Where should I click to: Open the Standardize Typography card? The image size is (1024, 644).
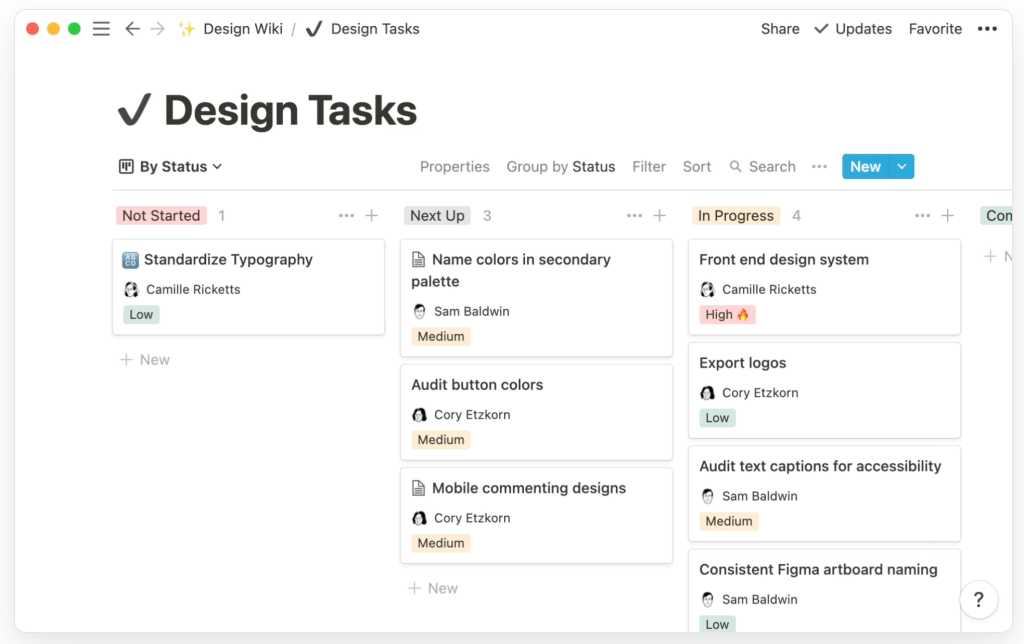(228, 260)
